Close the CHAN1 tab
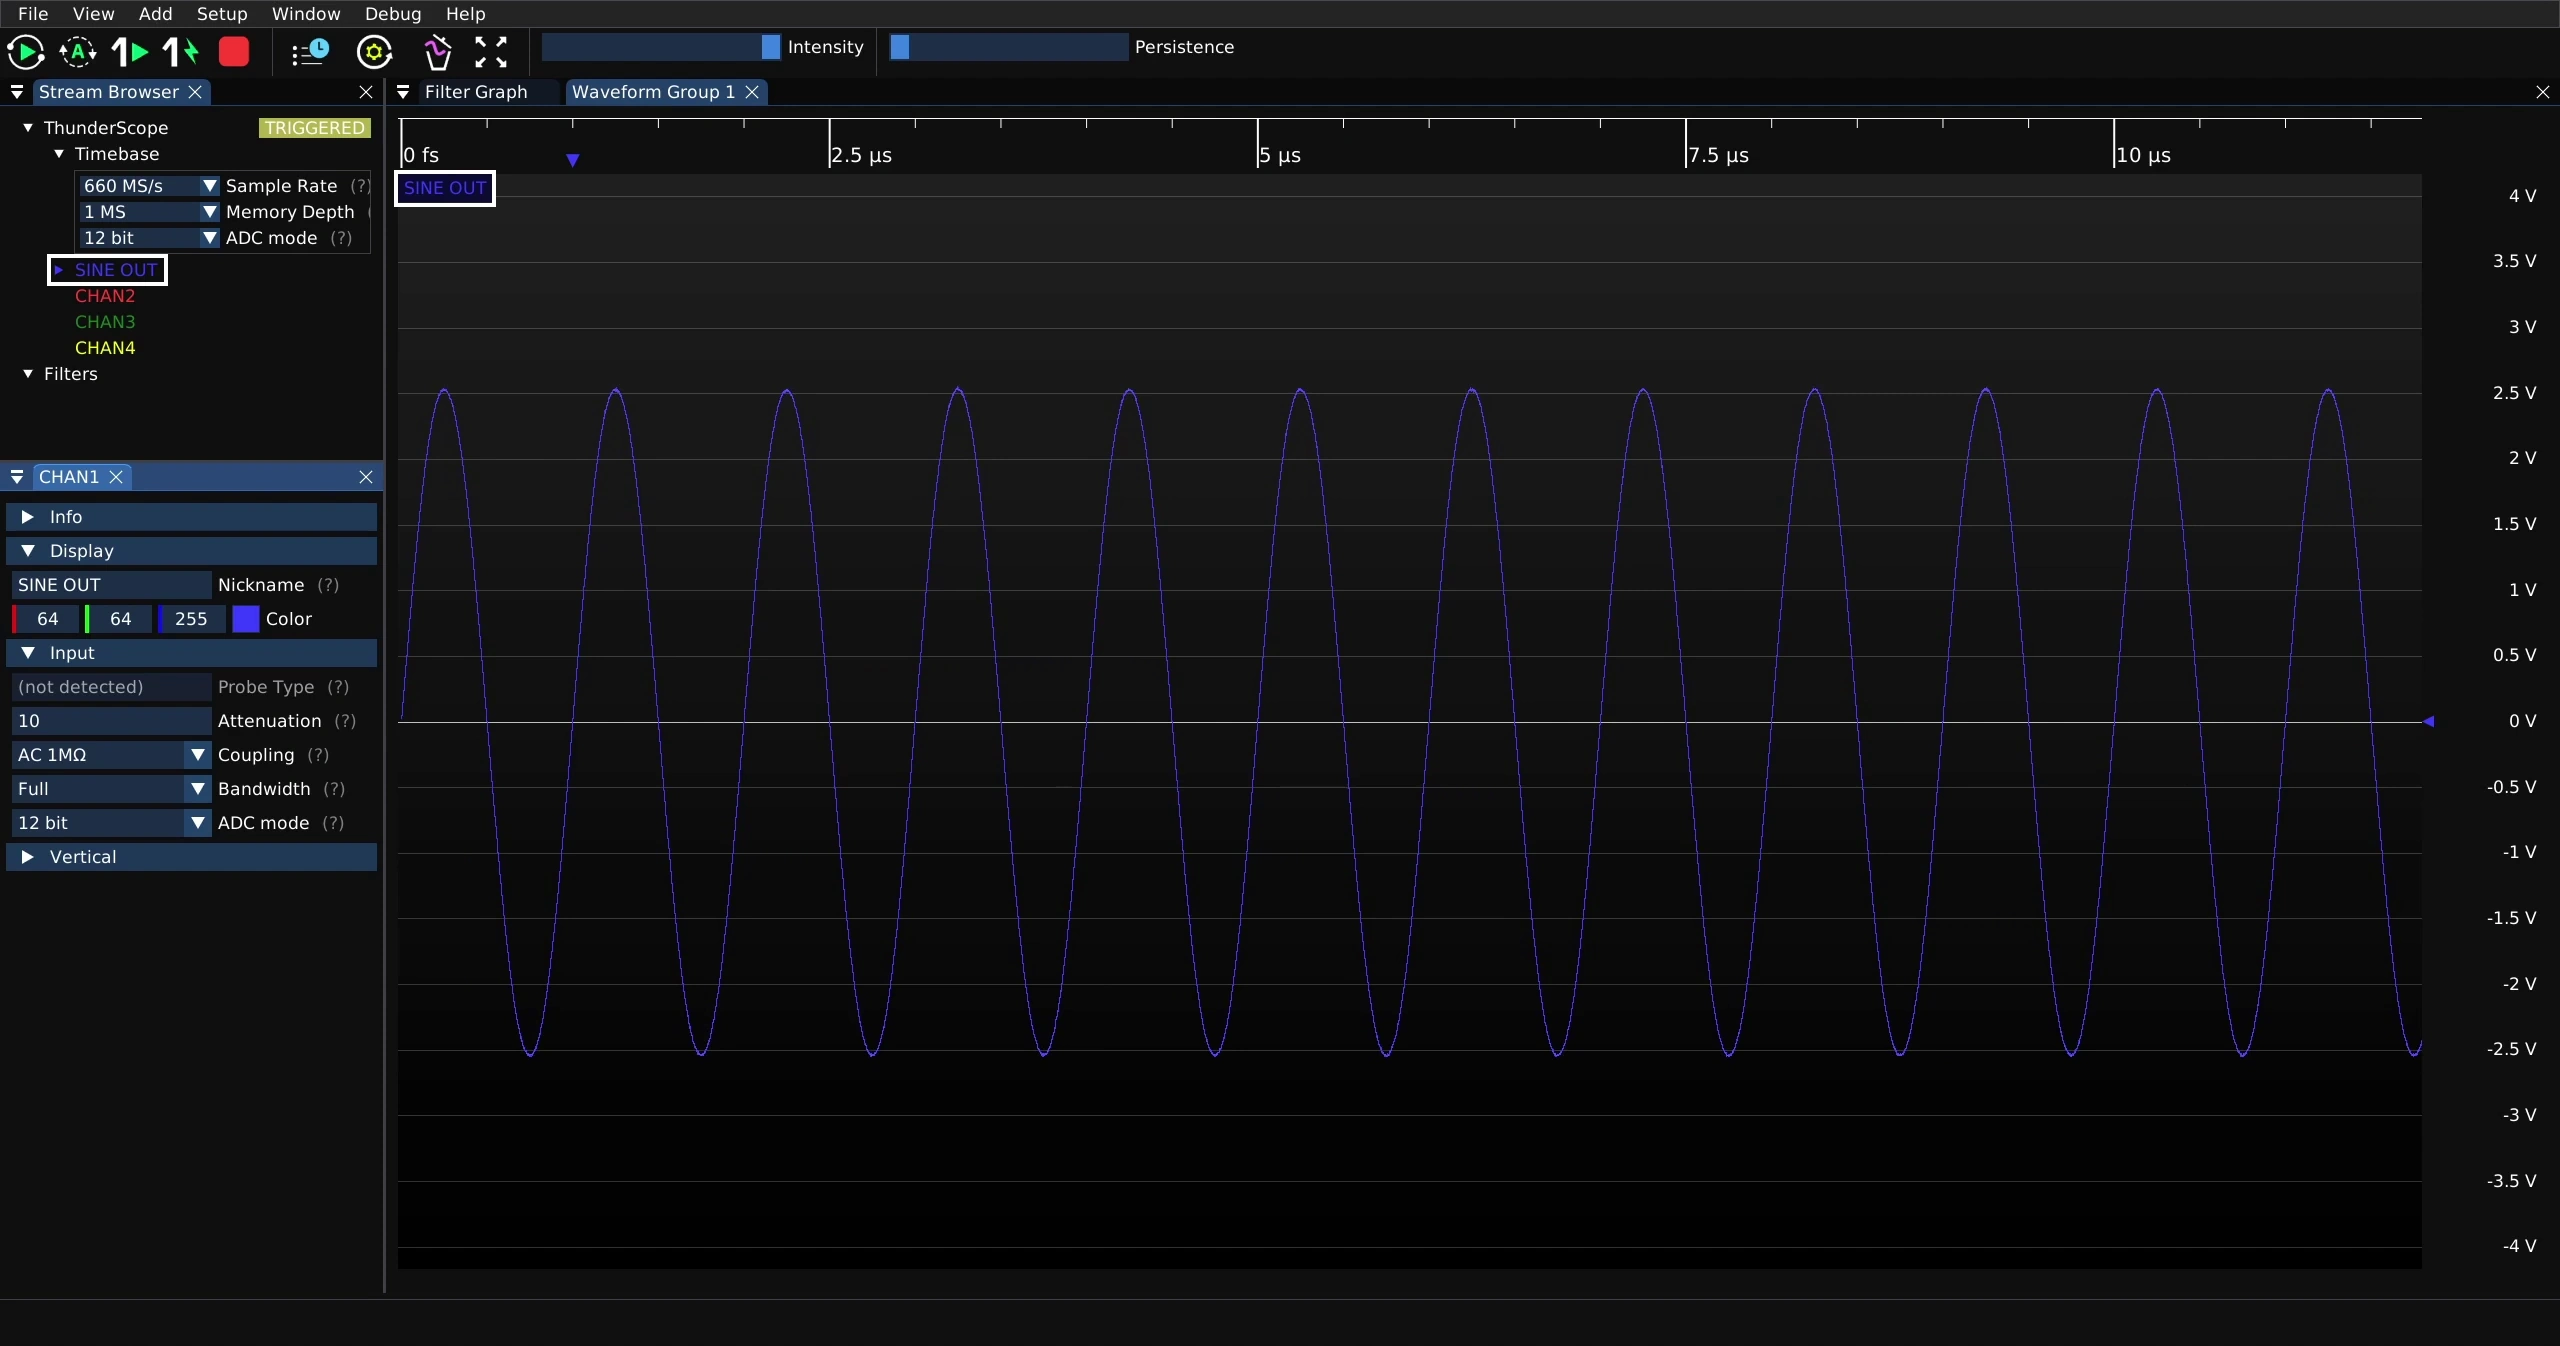This screenshot has height=1346, width=2560. click(116, 477)
